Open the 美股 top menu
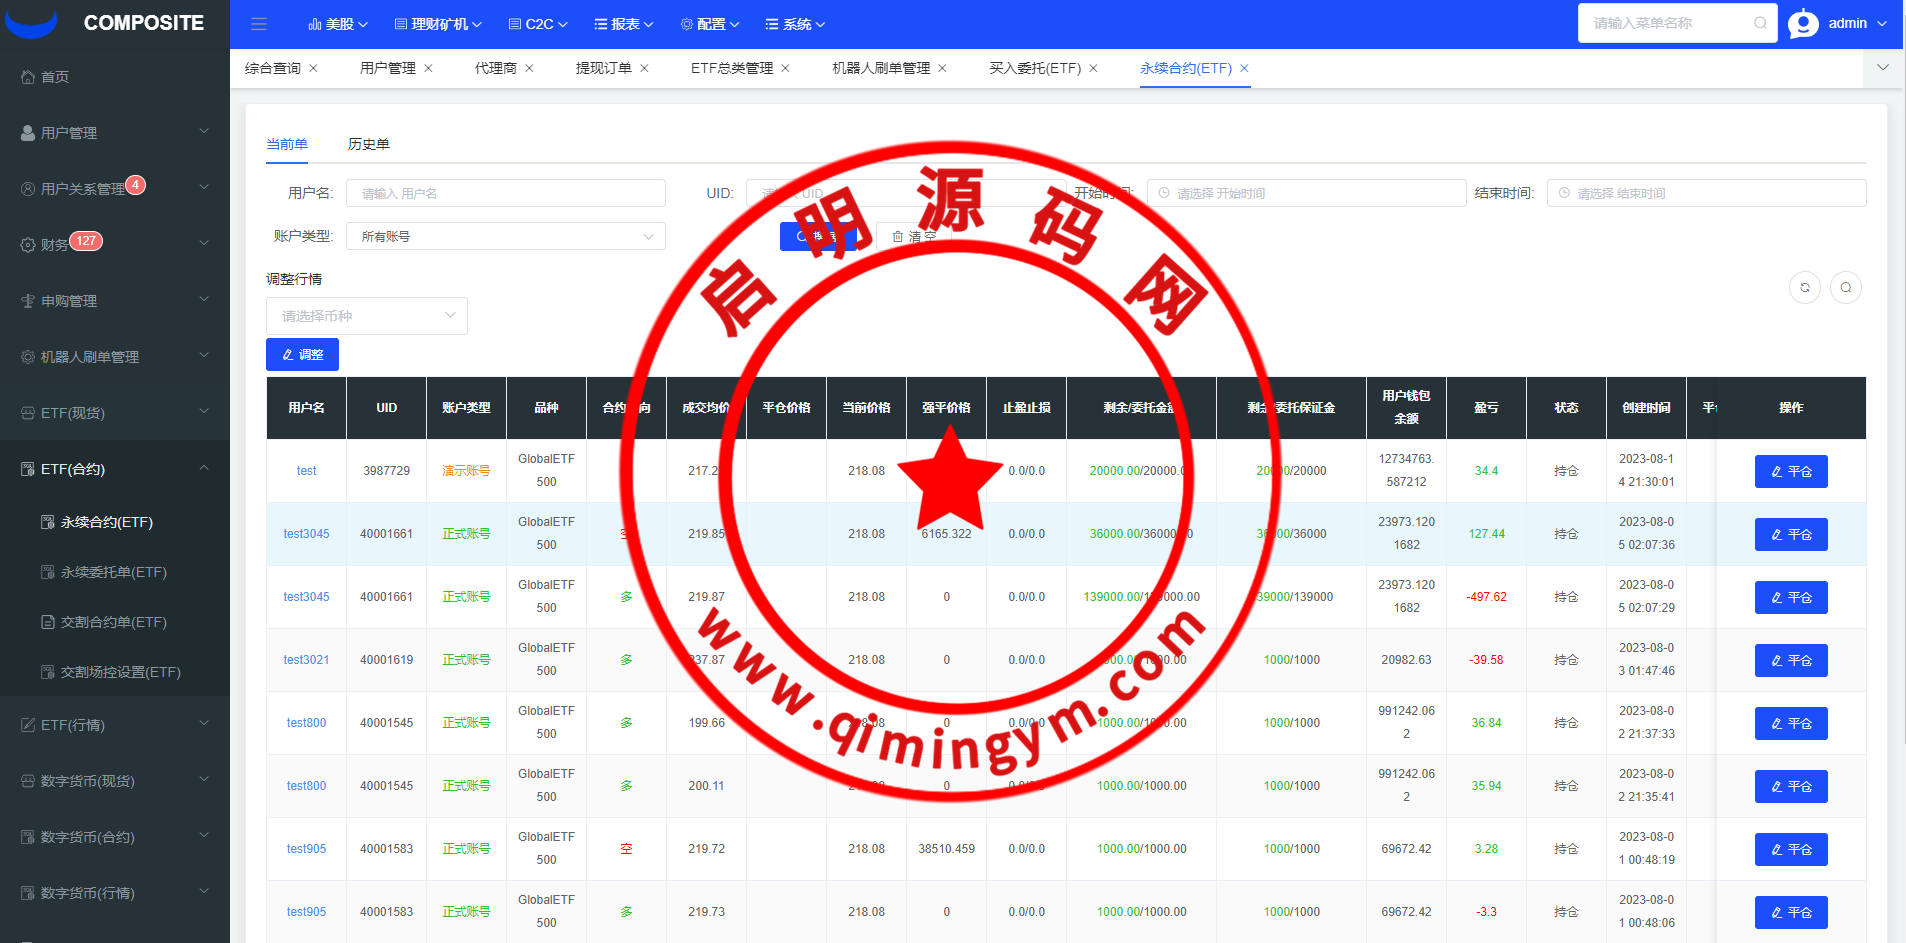The width and height of the screenshot is (1906, 943). [338, 24]
